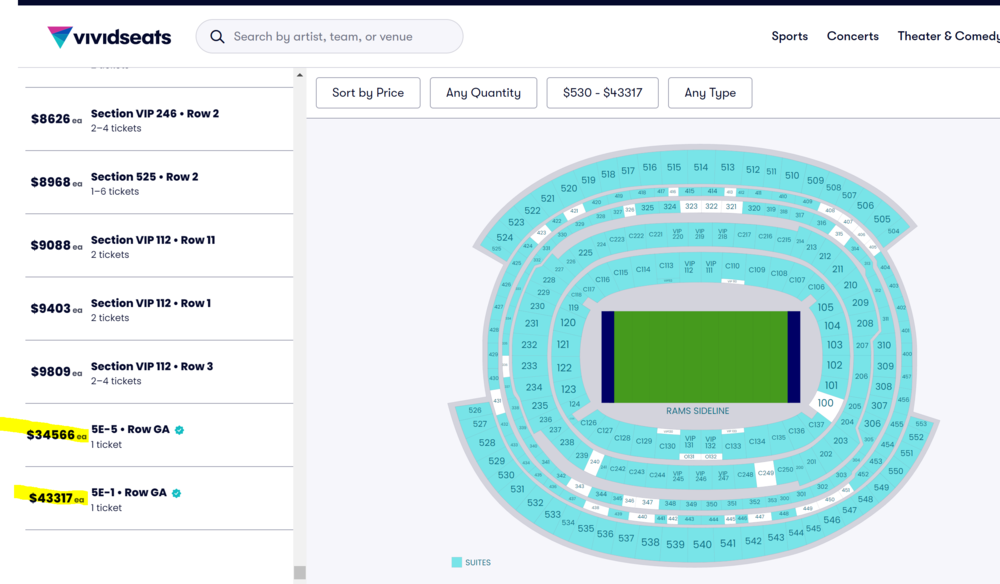
Task: Click the Suites legend color square
Action: (457, 563)
